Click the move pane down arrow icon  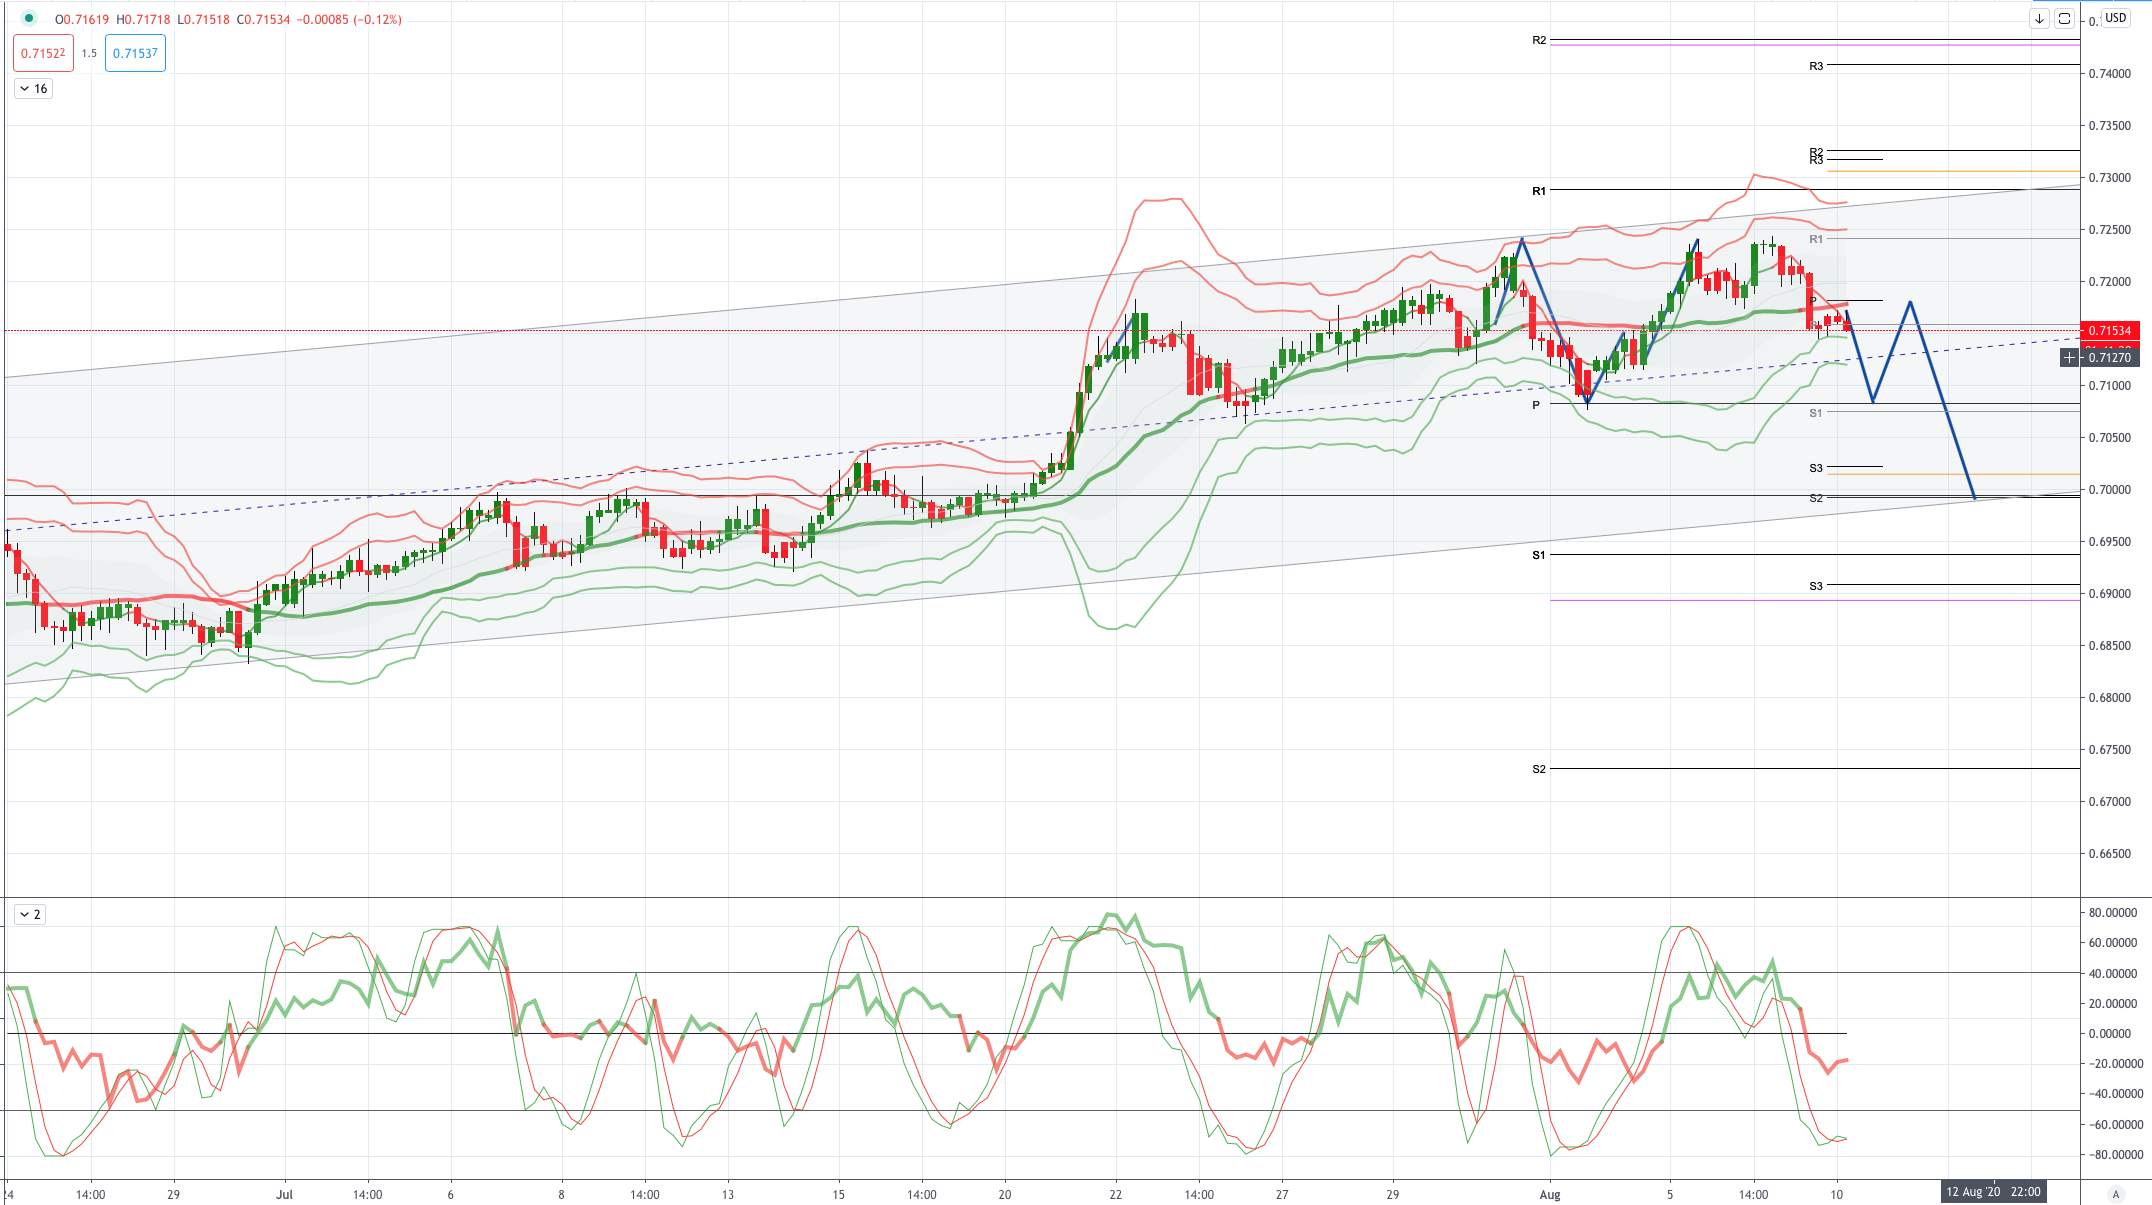click(2039, 18)
